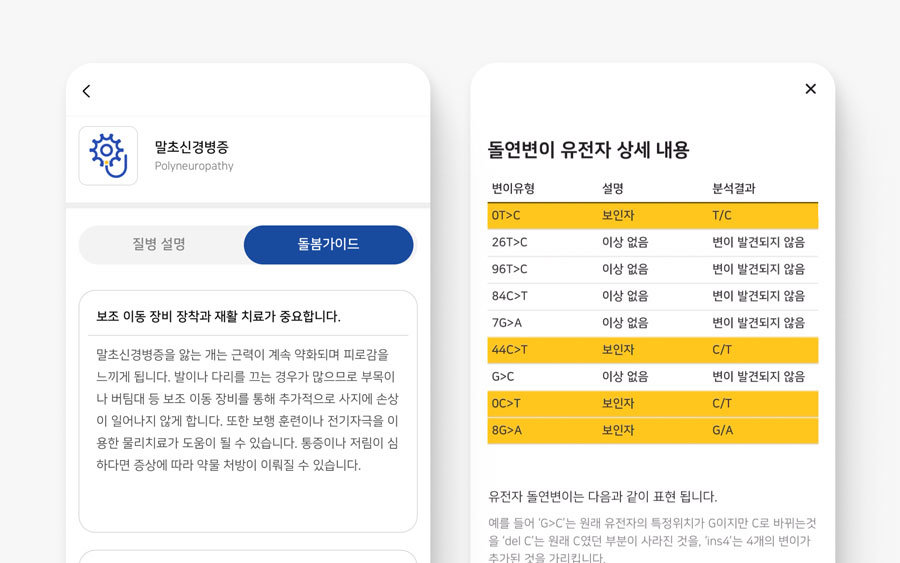Select the 26T>C mutation row
The width and height of the screenshot is (900, 563).
[652, 242]
